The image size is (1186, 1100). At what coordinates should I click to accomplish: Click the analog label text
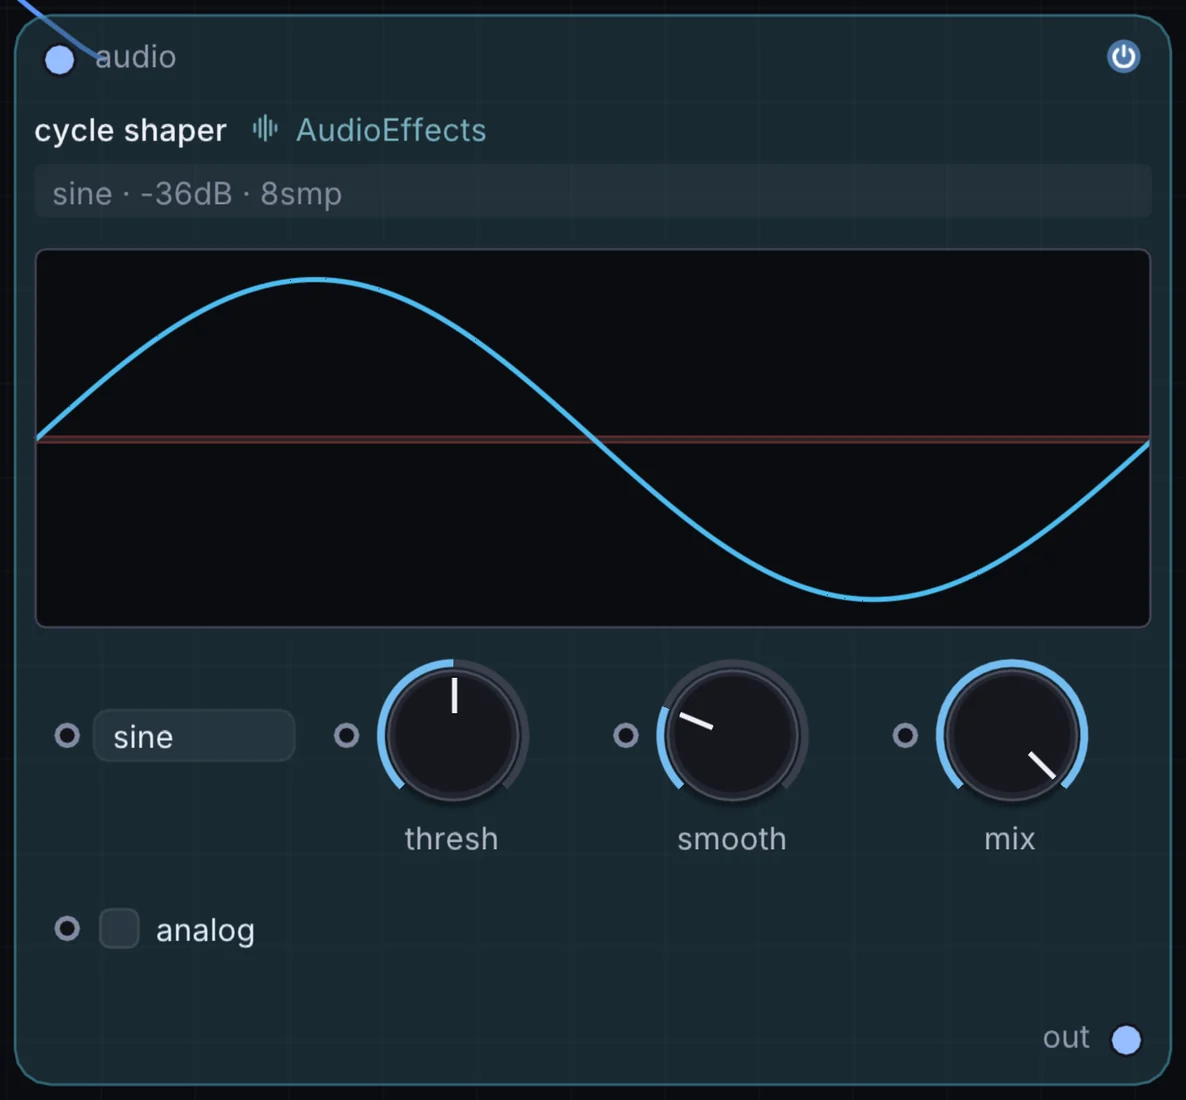(205, 931)
